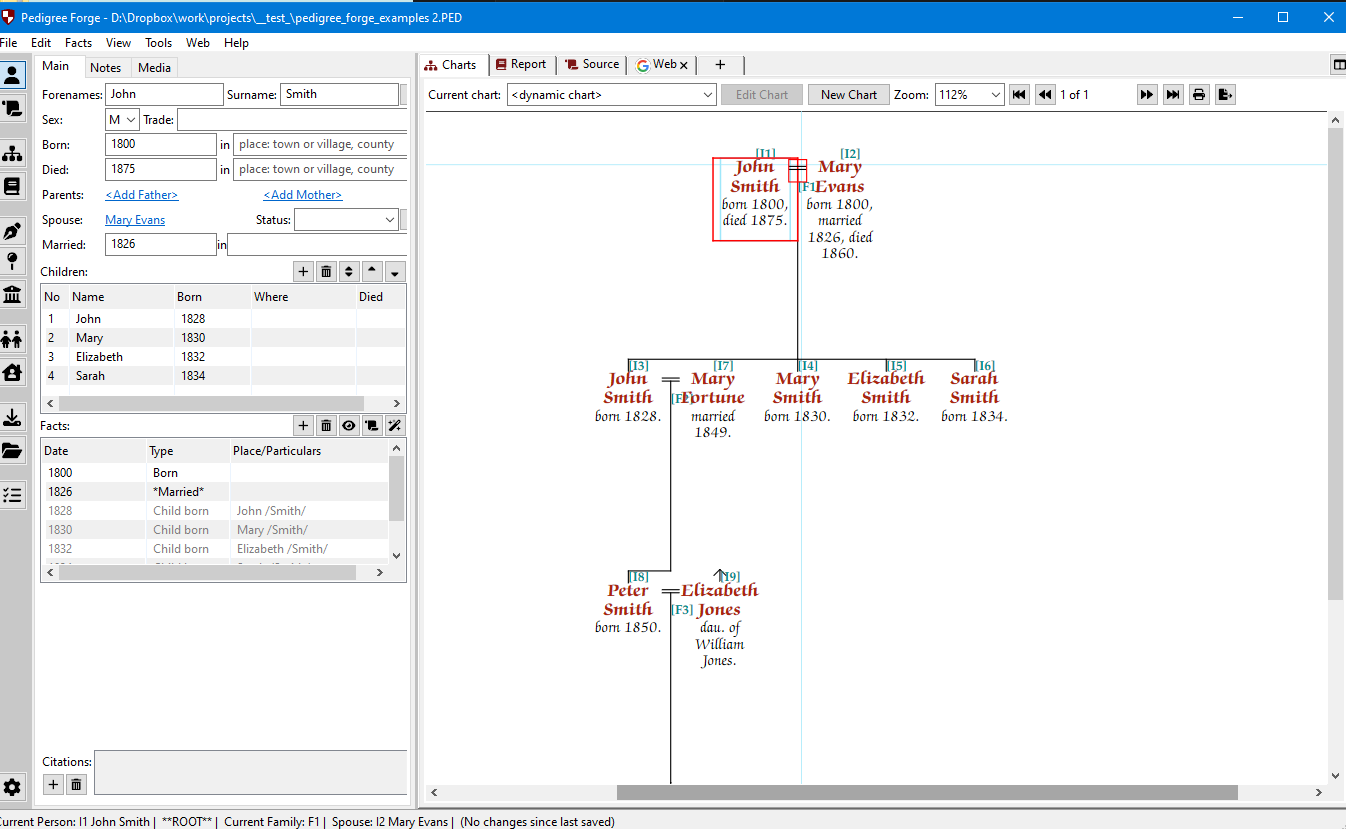Open the Sex dropdown

pos(122,120)
